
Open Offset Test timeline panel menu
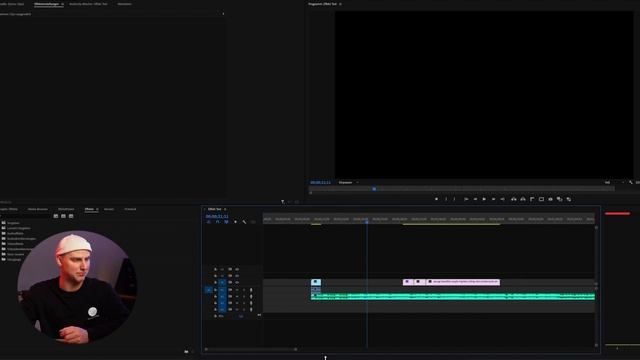(x=225, y=209)
